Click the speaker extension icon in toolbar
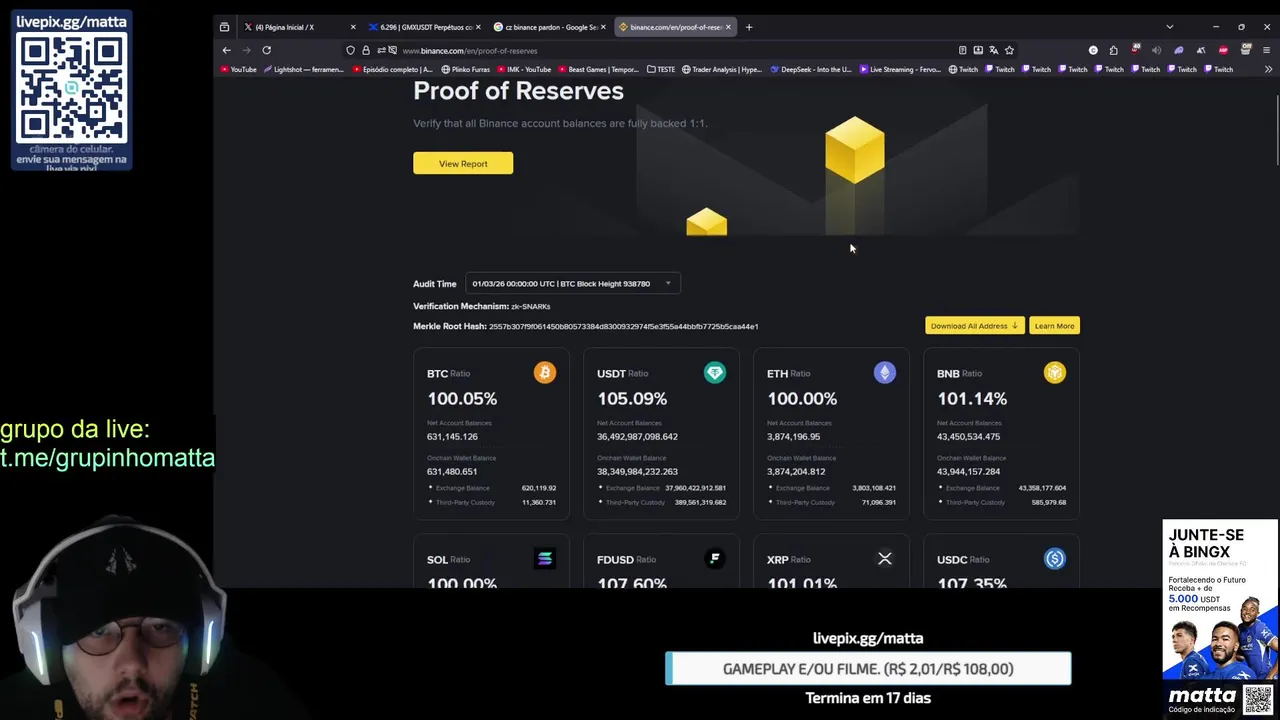 pyautogui.click(x=1156, y=50)
